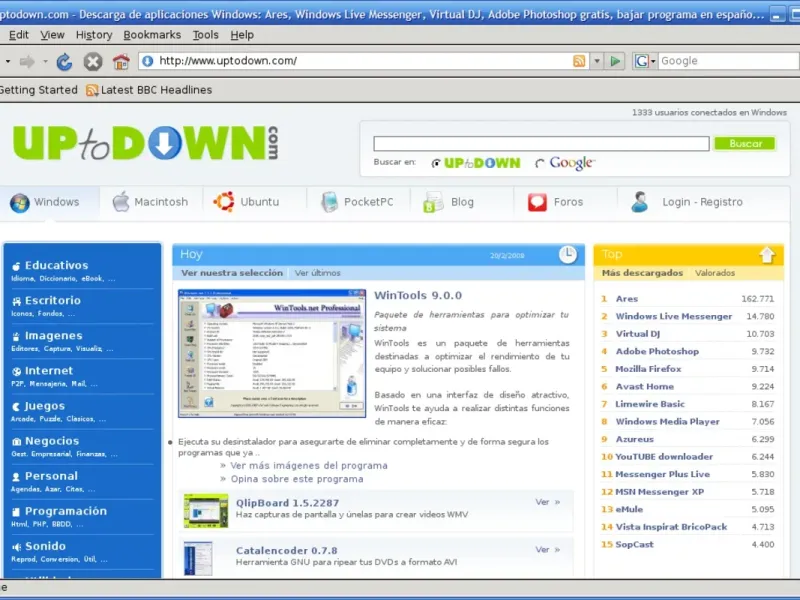The width and height of the screenshot is (800, 600).
Task: Click the PocketPC device icon
Action: coord(330,202)
